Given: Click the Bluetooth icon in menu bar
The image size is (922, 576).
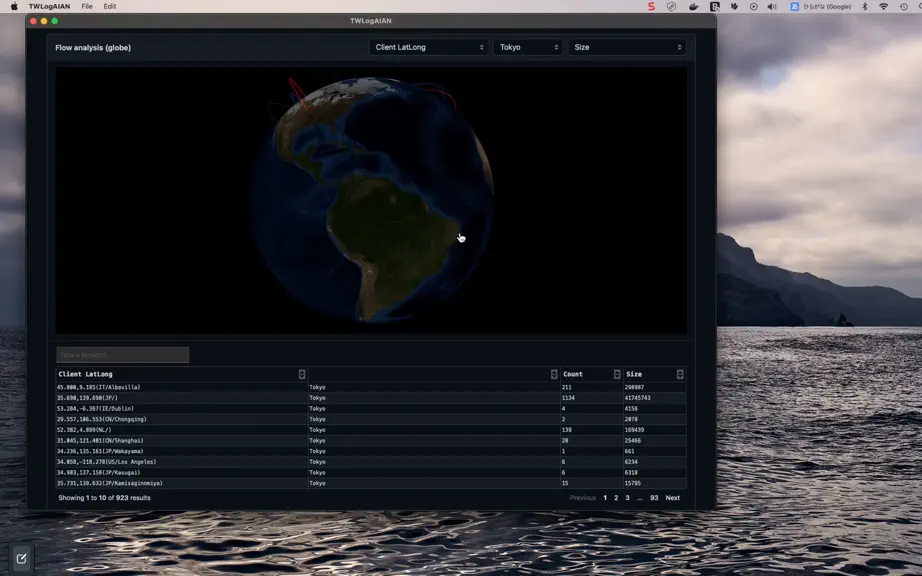Looking at the screenshot, I should [x=864, y=6].
